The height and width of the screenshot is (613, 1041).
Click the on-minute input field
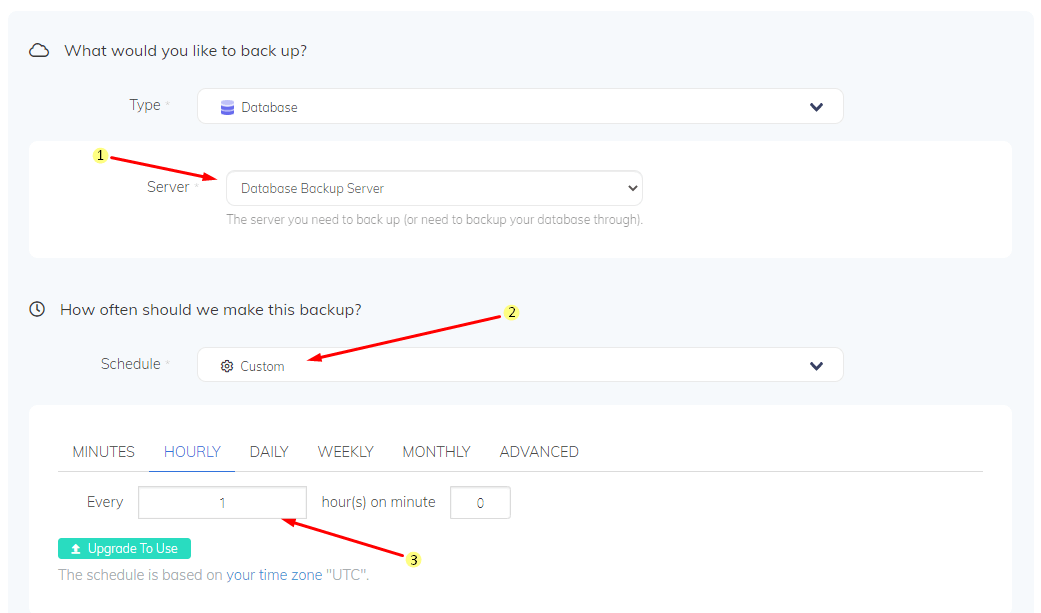click(480, 503)
